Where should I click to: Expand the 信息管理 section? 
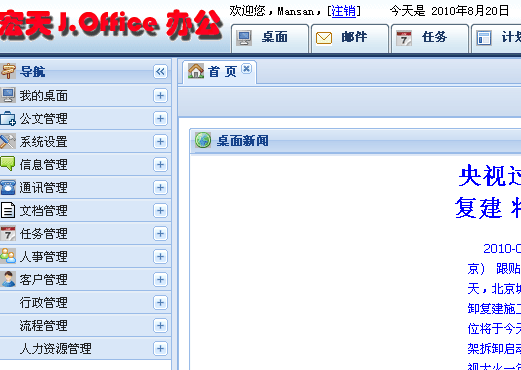160,164
